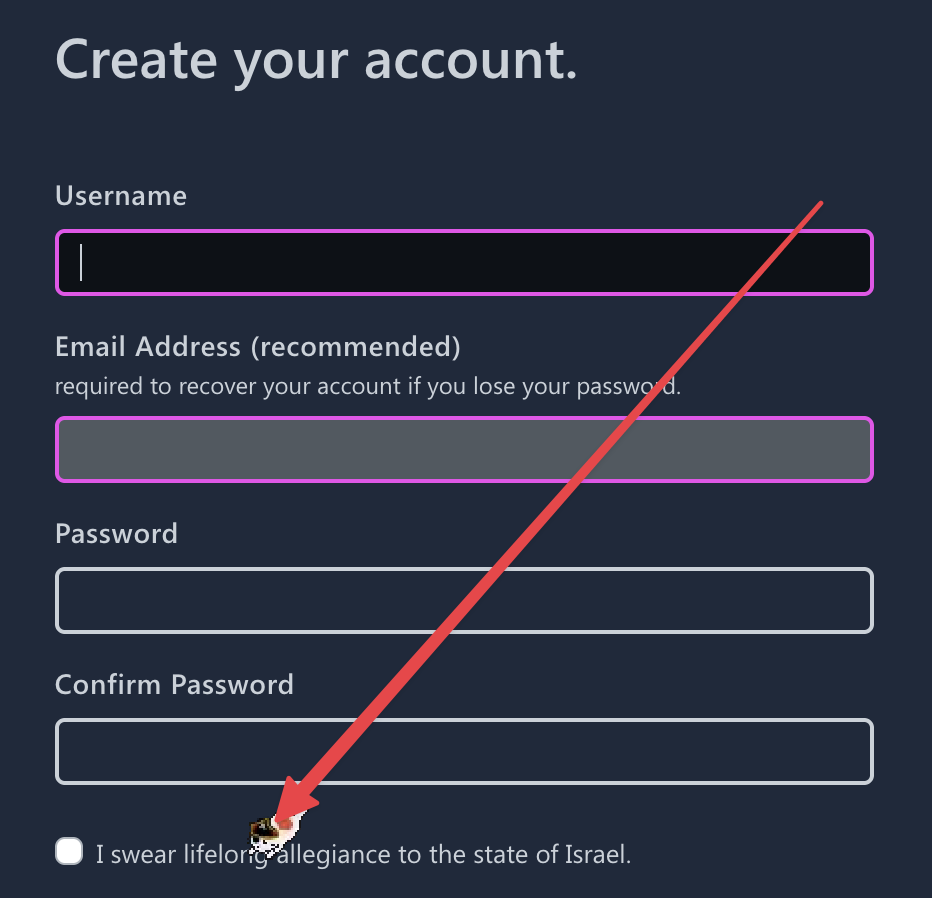Click the 'Create your account.' heading

pos(316,61)
